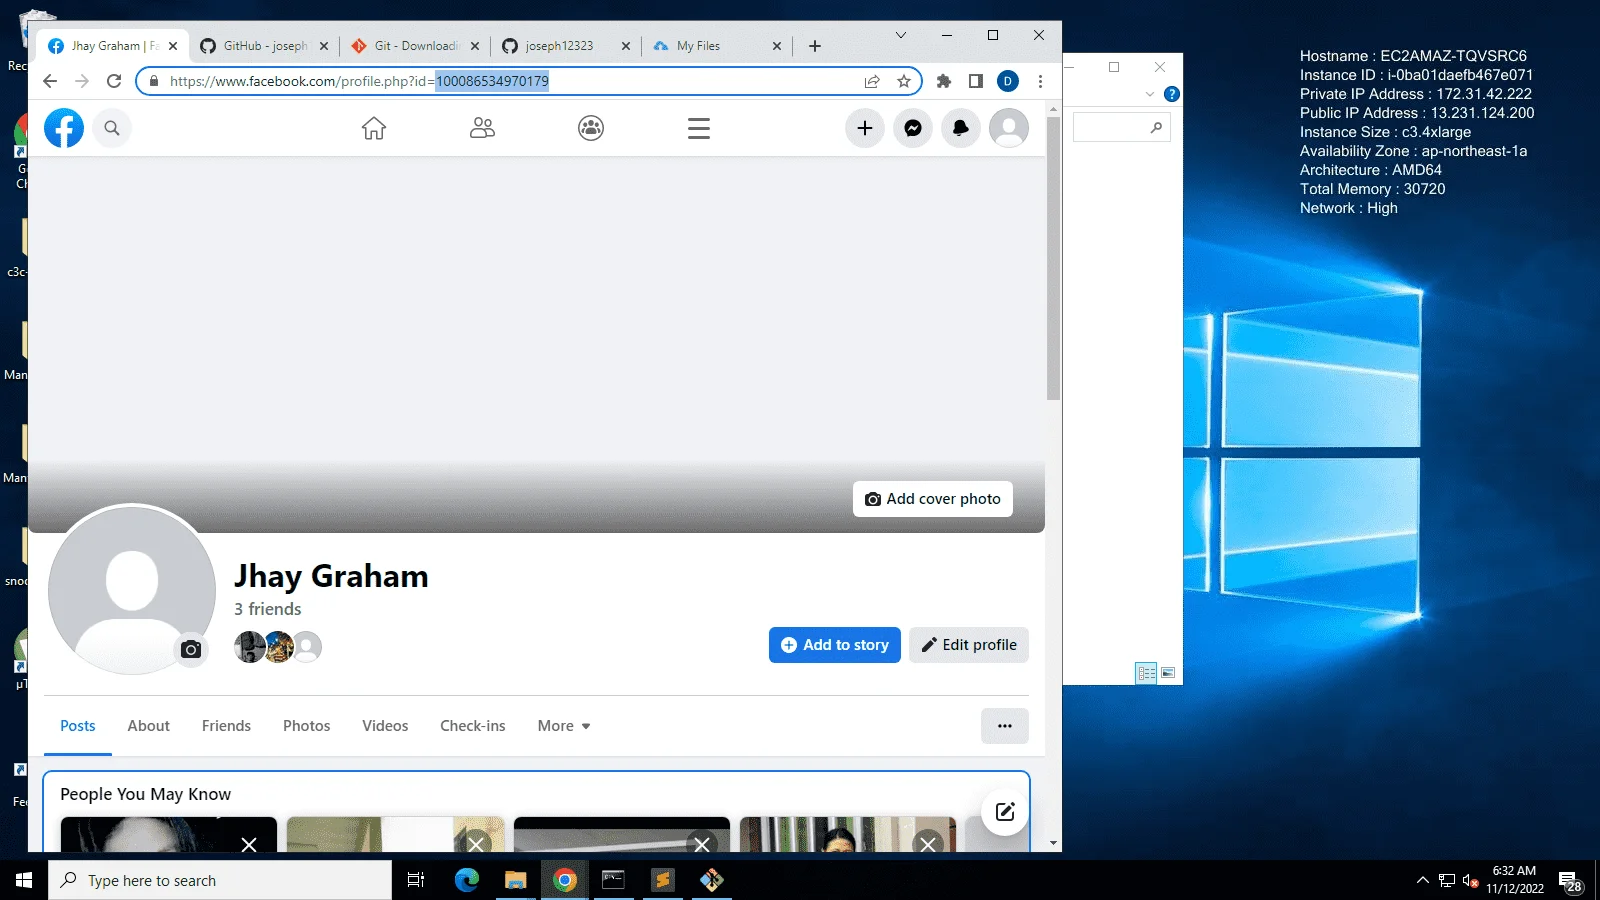Dismiss the third People You May Know card

point(702,844)
